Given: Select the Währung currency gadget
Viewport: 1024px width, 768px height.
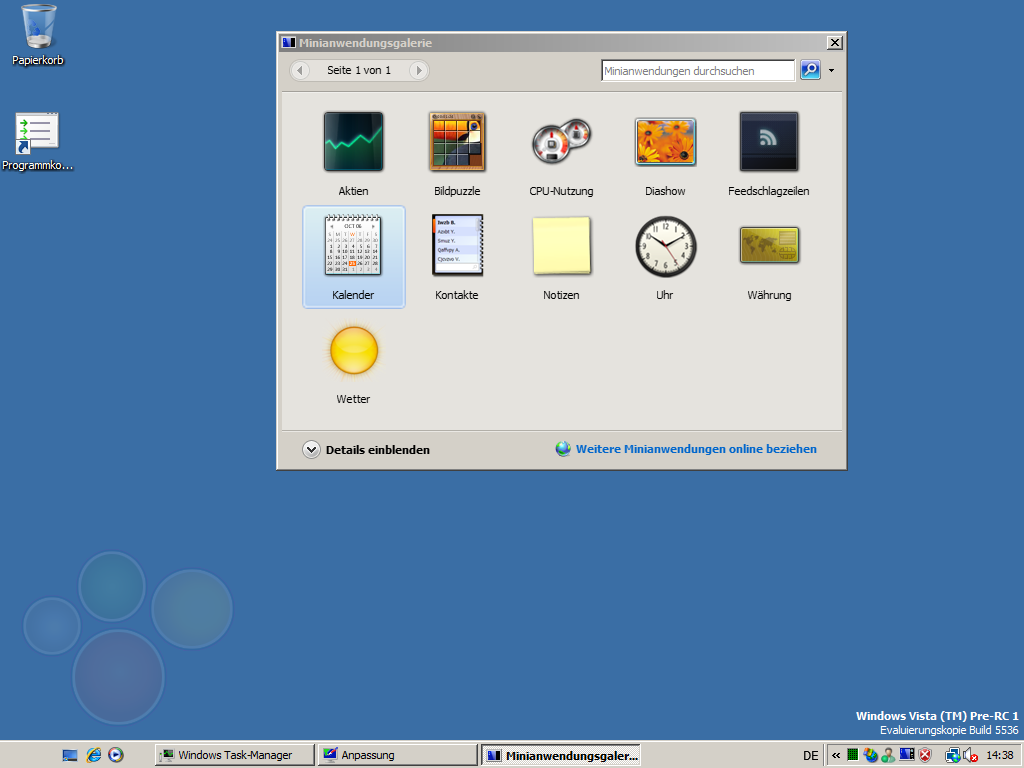Looking at the screenshot, I should point(769,245).
